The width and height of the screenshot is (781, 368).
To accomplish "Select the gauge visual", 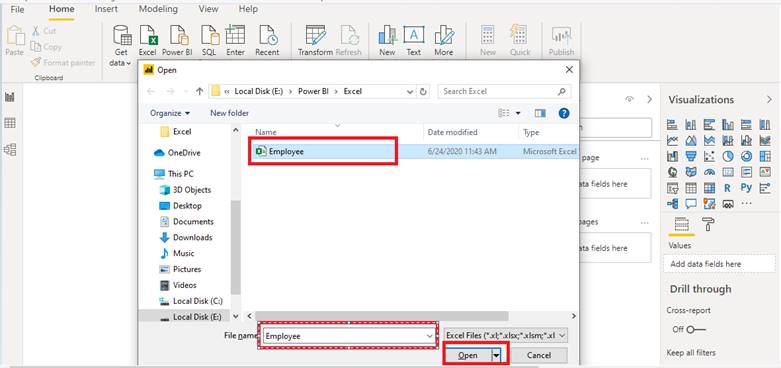I will (709, 172).
